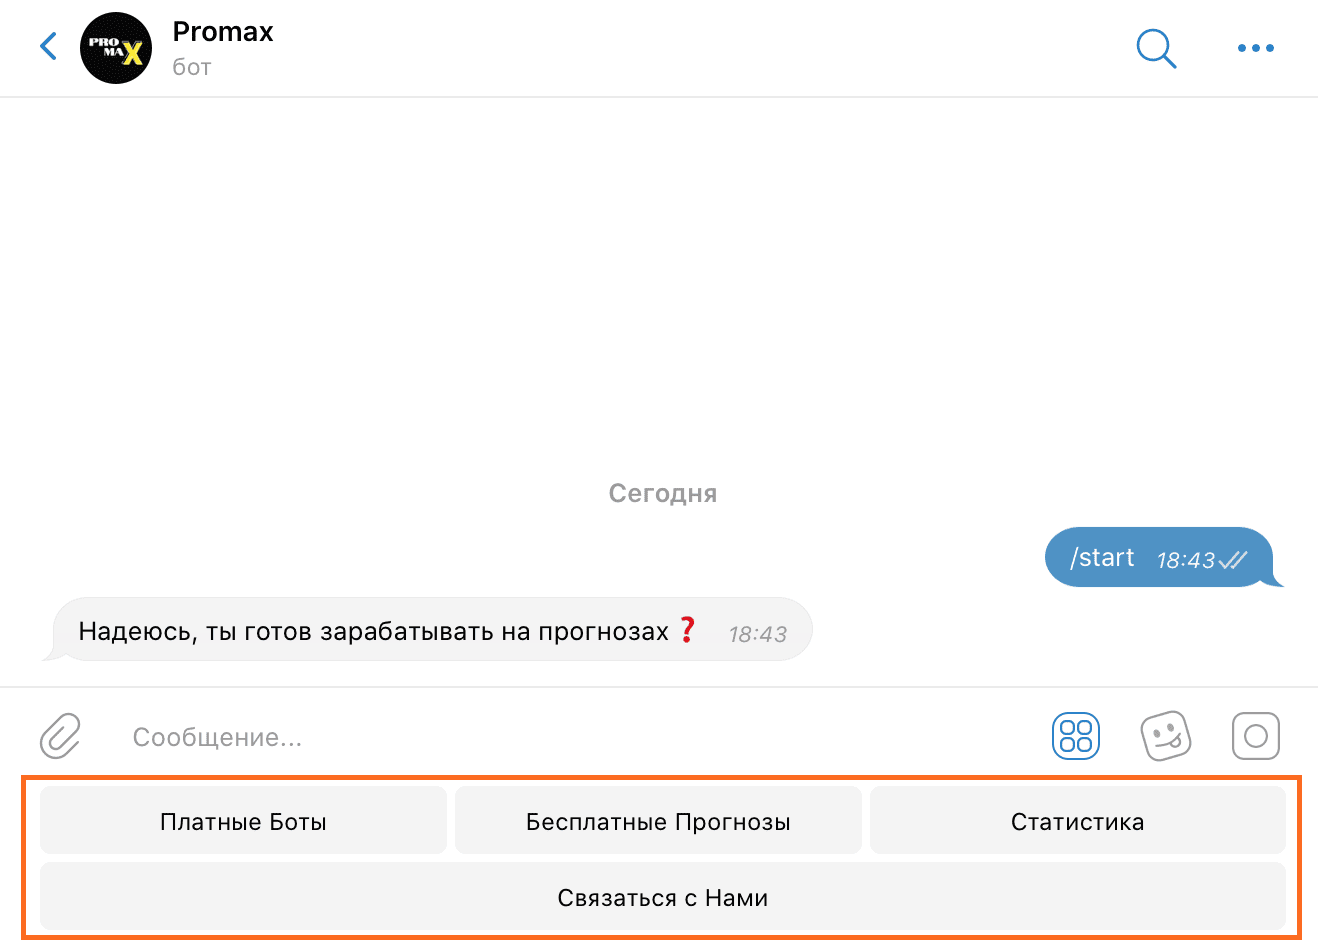
Task: Click the Promax bot name in header
Action: (222, 31)
